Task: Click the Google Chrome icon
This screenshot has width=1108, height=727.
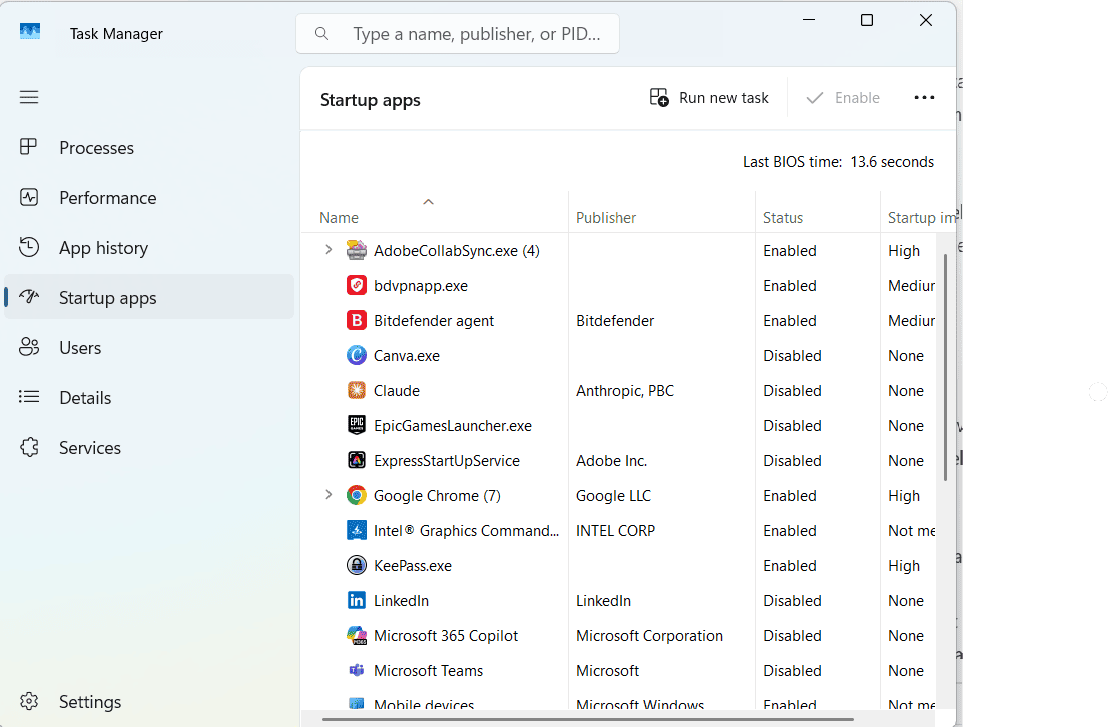Action: [x=357, y=495]
